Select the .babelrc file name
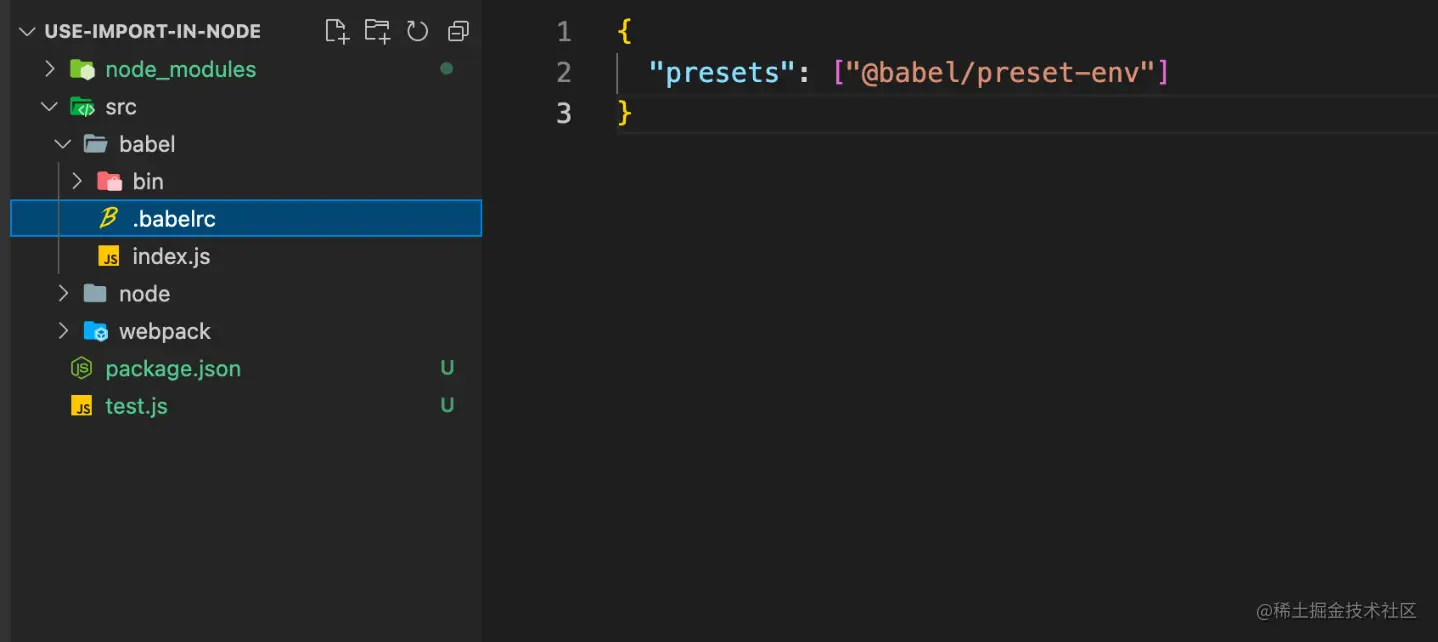Viewport: 1438px width, 642px height. tap(174, 219)
